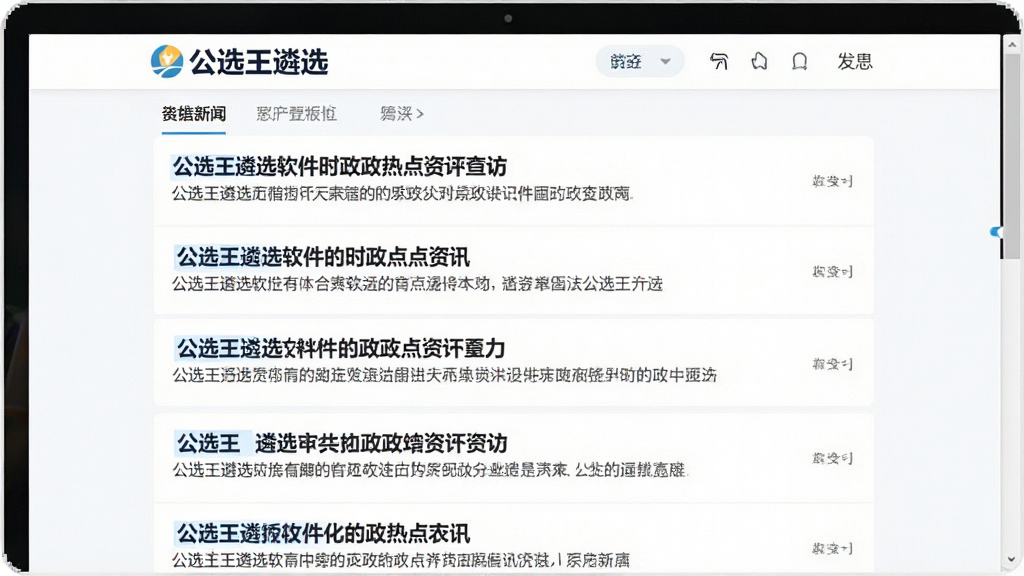The height and width of the screenshot is (576, 1024).
Task: Click the vertical scrollbar thumb
Action: coord(1012,157)
